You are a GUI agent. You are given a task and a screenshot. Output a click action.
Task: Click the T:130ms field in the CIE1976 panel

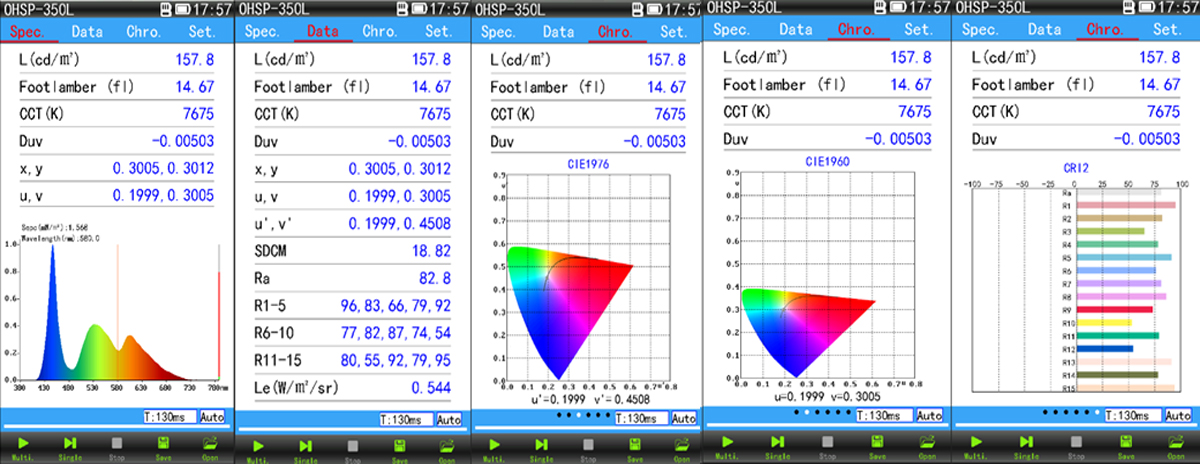coord(640,418)
